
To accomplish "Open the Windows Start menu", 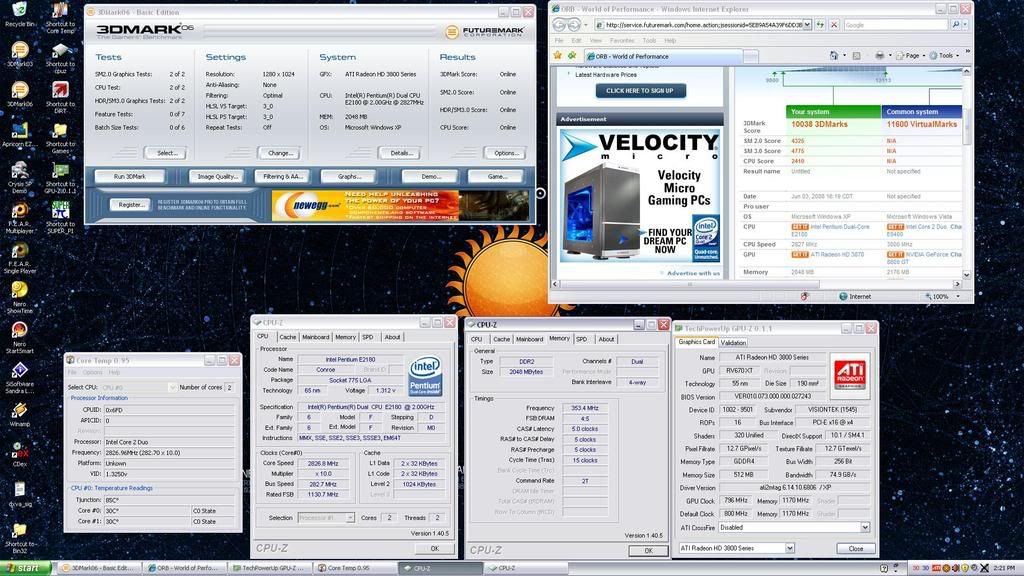I will [25, 568].
